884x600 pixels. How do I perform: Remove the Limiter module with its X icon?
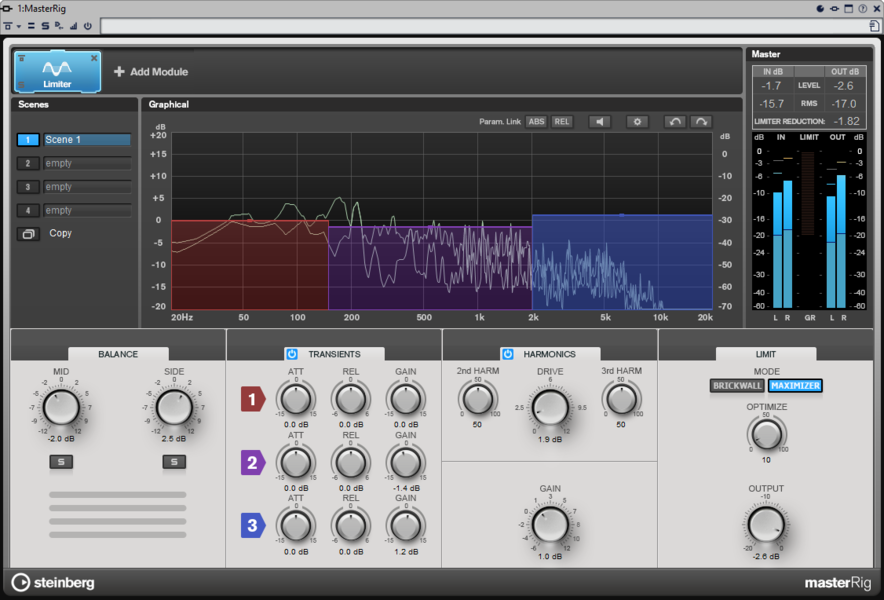click(94, 58)
